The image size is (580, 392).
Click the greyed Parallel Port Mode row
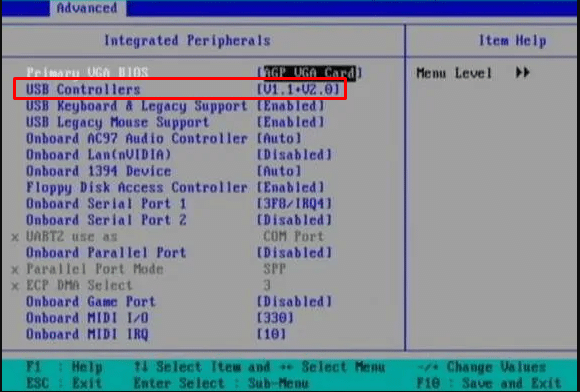[x=95, y=269]
